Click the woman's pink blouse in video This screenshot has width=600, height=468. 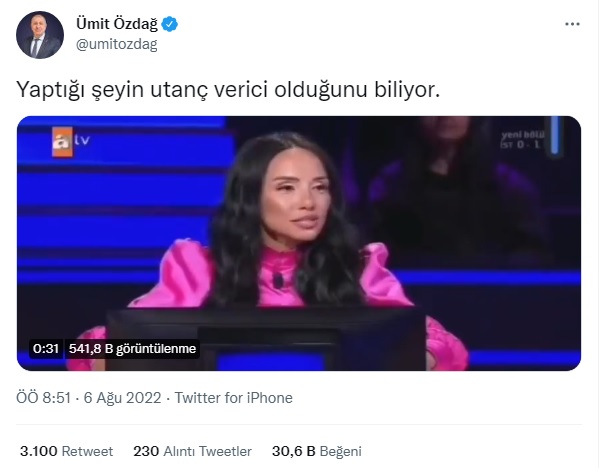click(x=279, y=276)
